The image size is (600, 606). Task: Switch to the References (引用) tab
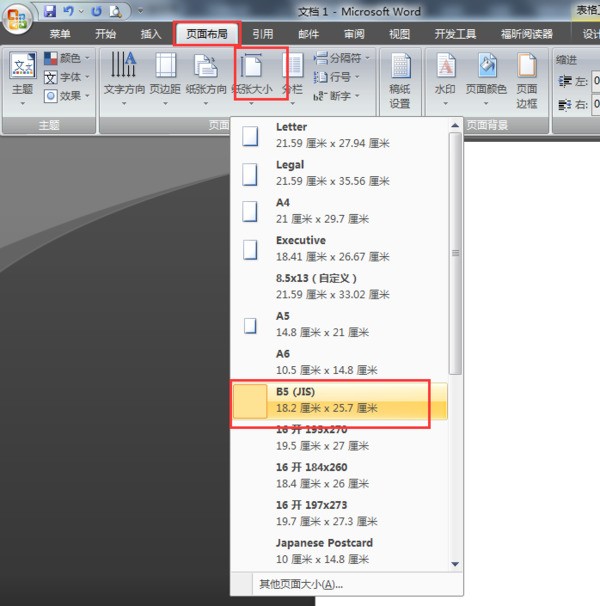[262, 34]
